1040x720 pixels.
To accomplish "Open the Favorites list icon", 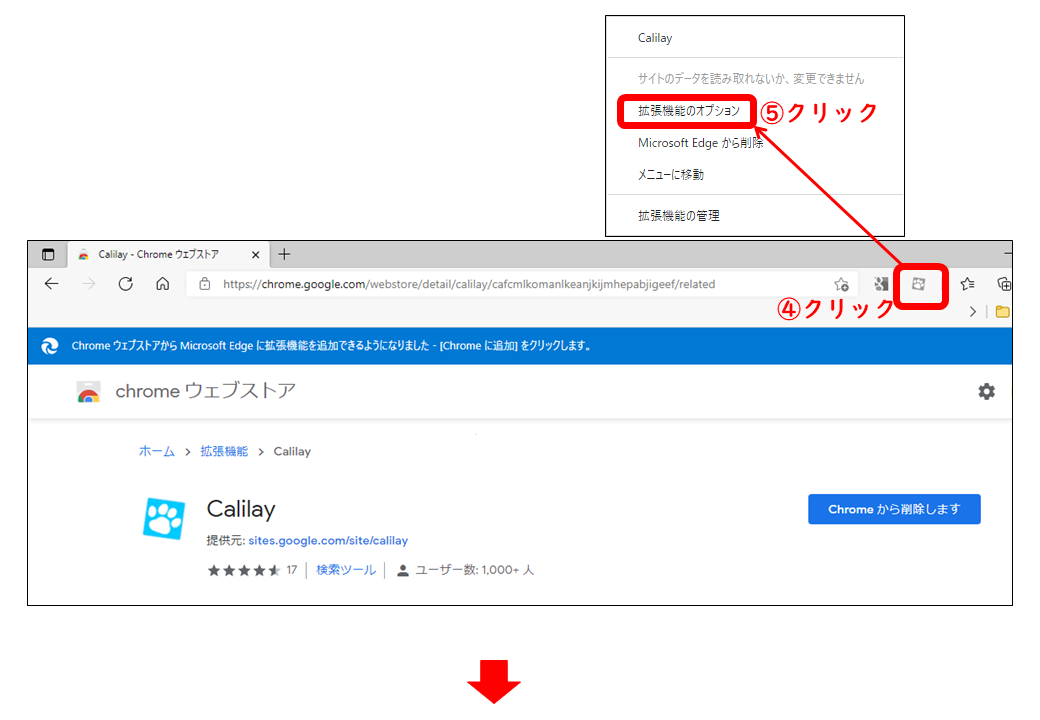I will [967, 284].
